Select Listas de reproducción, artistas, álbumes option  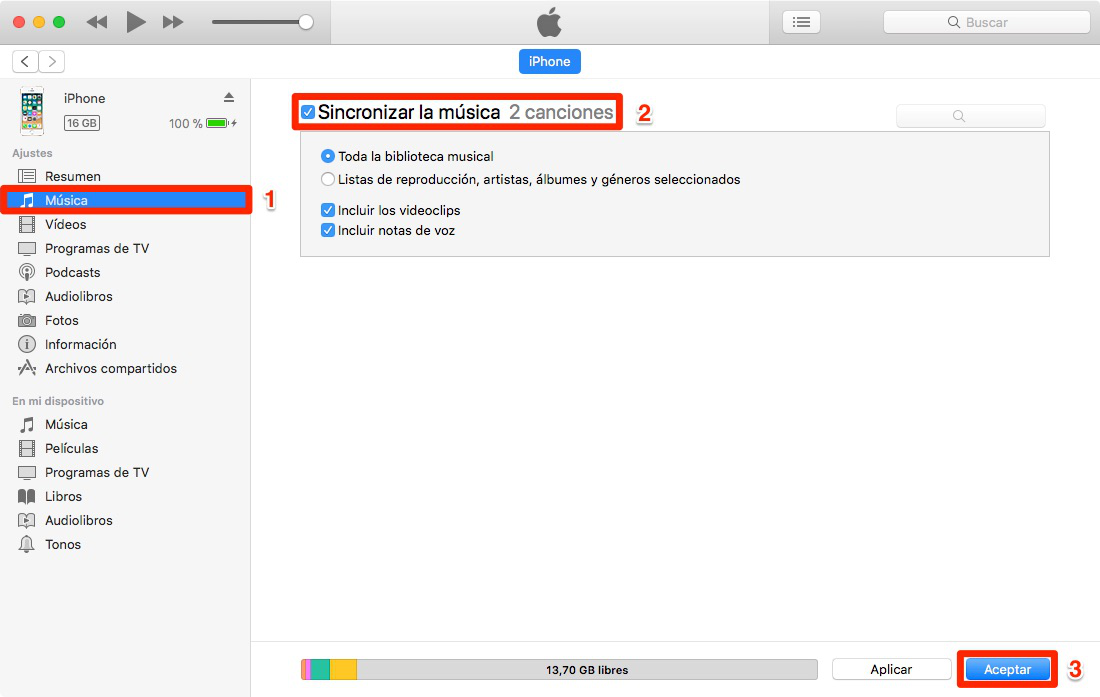(328, 180)
